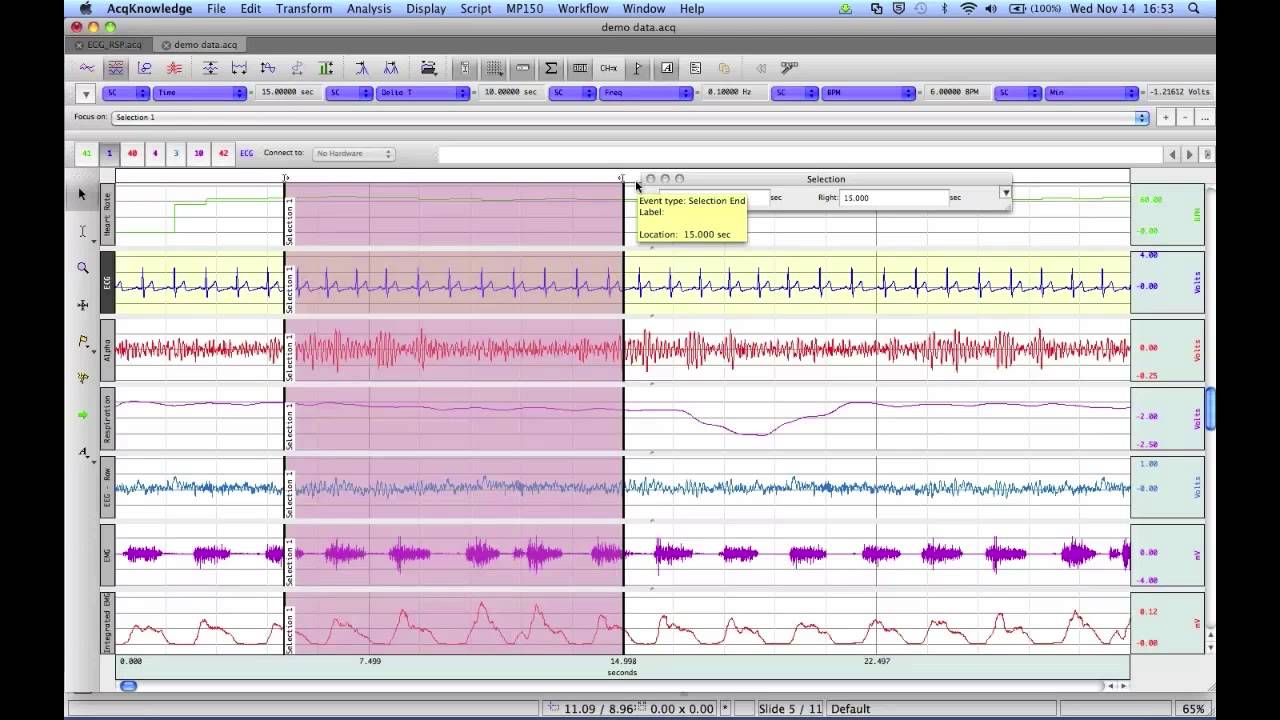Click the Wi-Fi icon in menu bar
Image resolution: width=1280 pixels, height=720 pixels.
coord(968,9)
